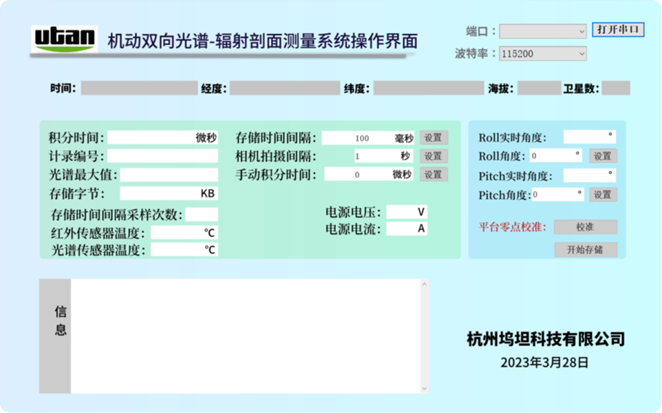This screenshot has height=413, width=662.
Task: Click the Roll角度 input field
Action: [x=553, y=156]
